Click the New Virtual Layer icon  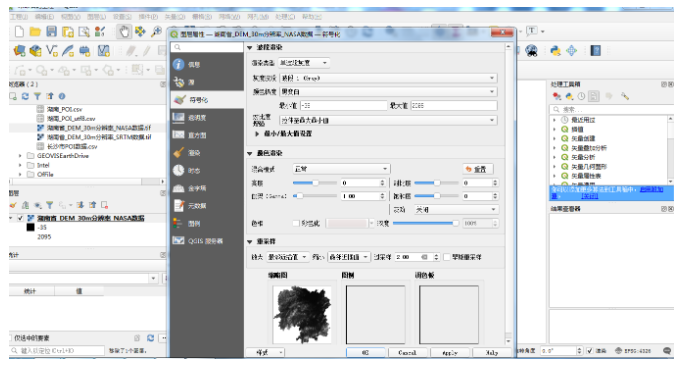[103, 51]
